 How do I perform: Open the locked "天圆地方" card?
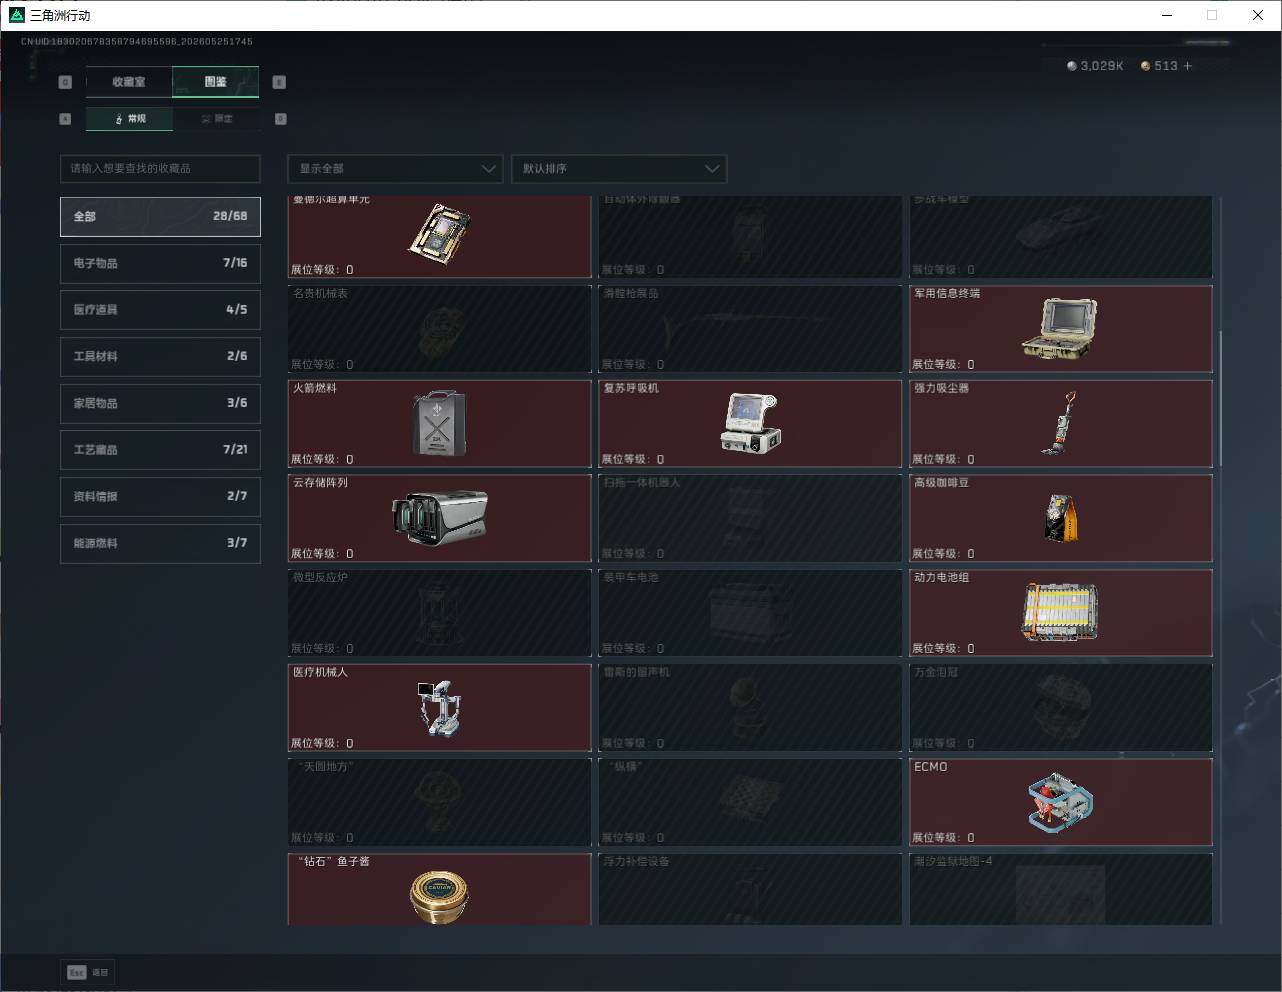(440, 802)
